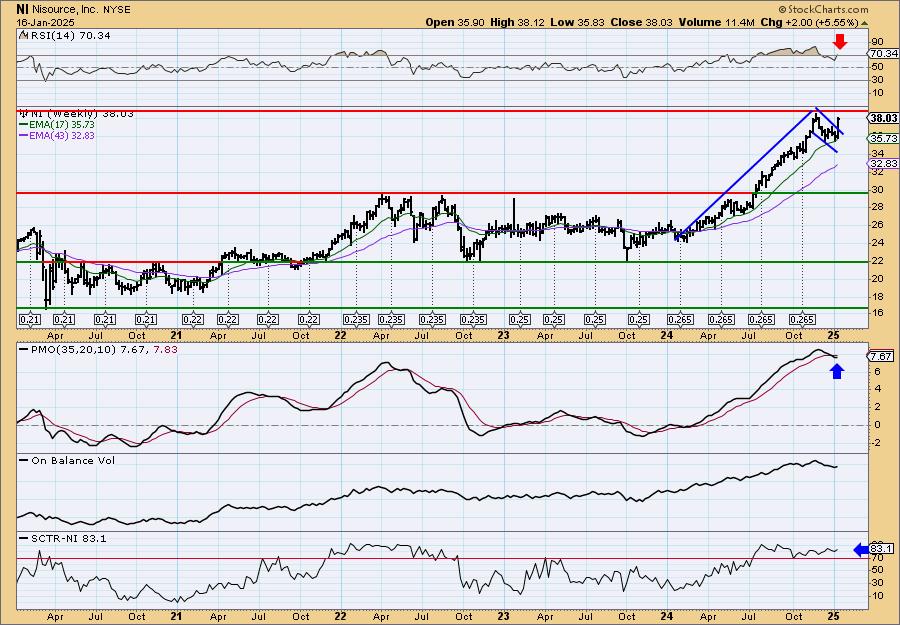The width and height of the screenshot is (900, 625).
Task: Open the StockCharts.com copyright link
Action: coord(824,9)
